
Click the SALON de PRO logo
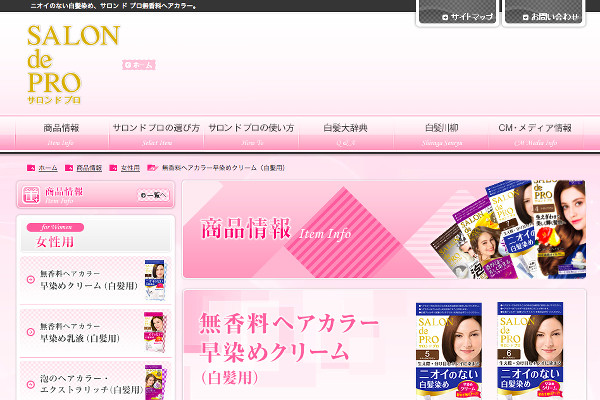(73, 65)
